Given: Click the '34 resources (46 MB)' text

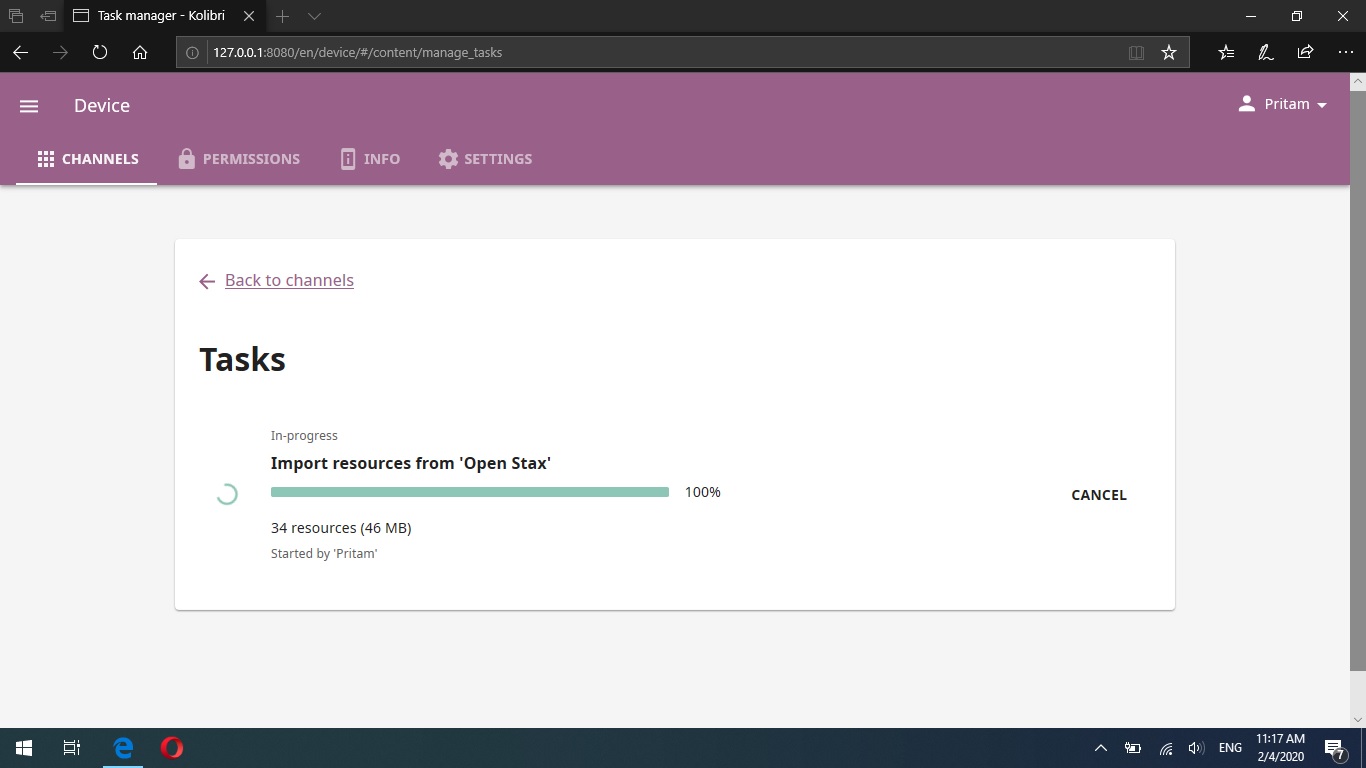Looking at the screenshot, I should coord(341,528).
